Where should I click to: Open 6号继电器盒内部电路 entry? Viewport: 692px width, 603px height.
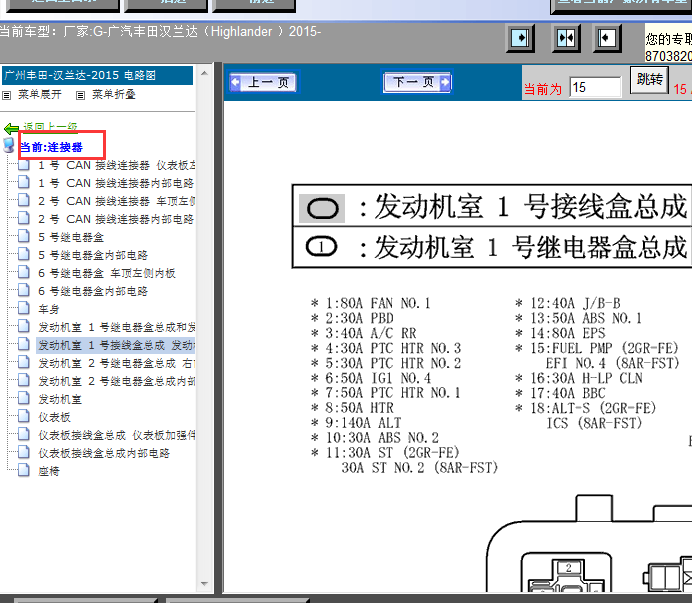pos(93,291)
